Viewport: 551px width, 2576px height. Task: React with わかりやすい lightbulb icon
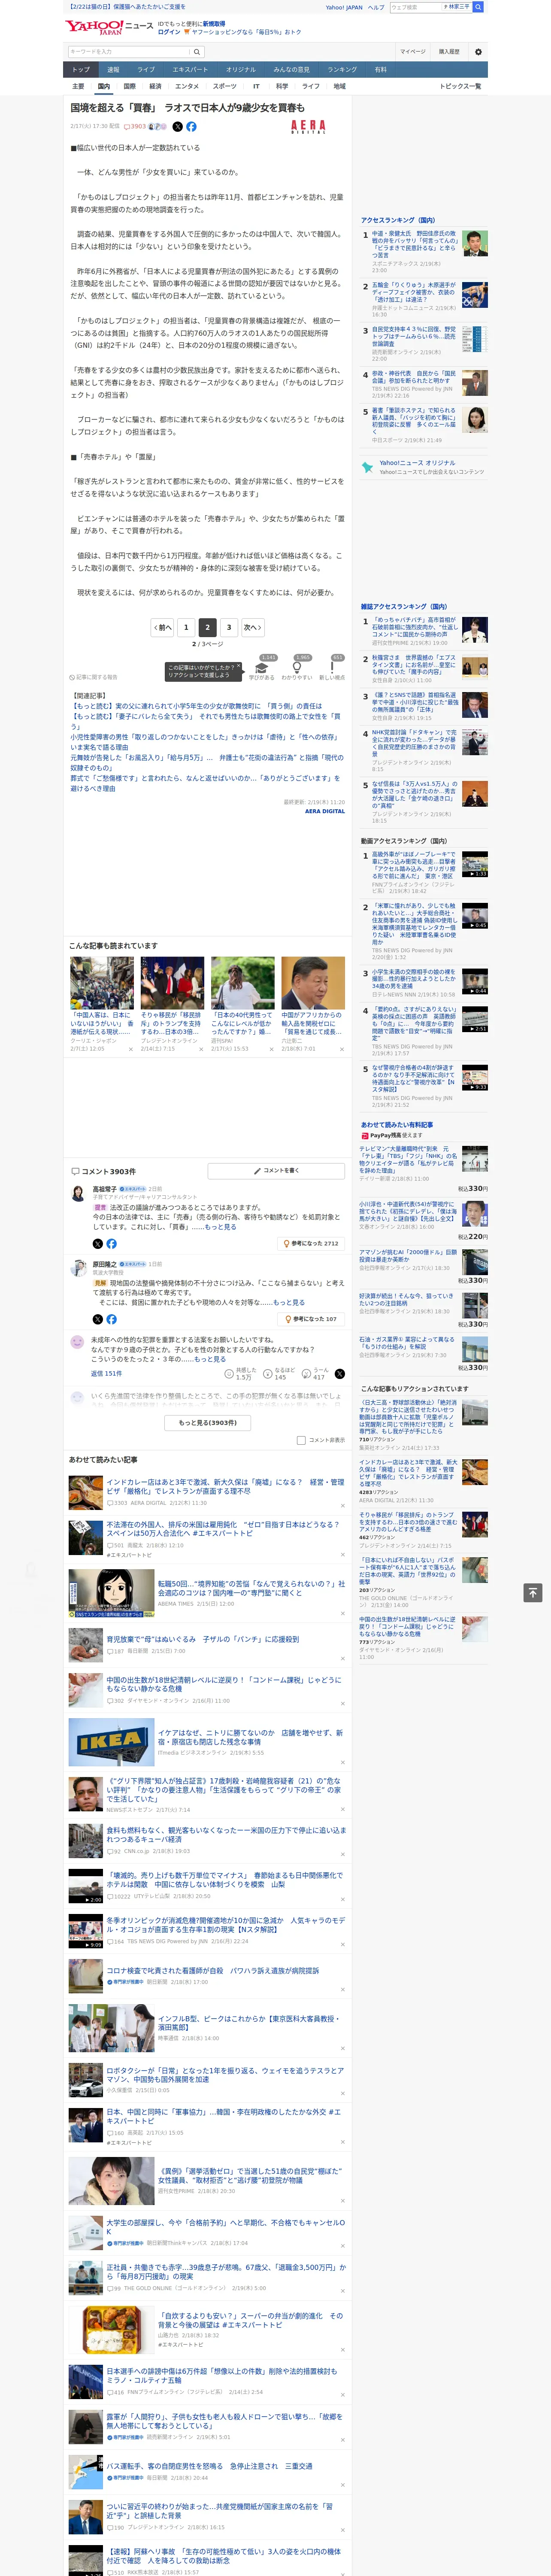pos(297,667)
